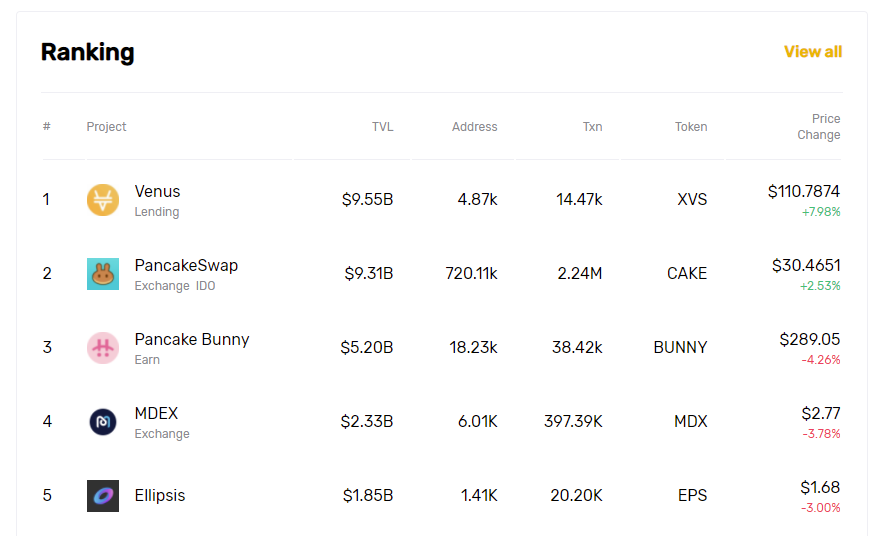882x536 pixels.
Task: Click the Txn column header
Action: tap(592, 127)
